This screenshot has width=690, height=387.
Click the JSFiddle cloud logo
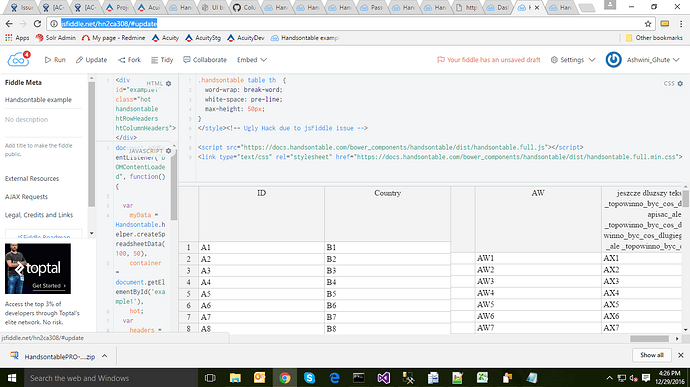(x=18, y=59)
